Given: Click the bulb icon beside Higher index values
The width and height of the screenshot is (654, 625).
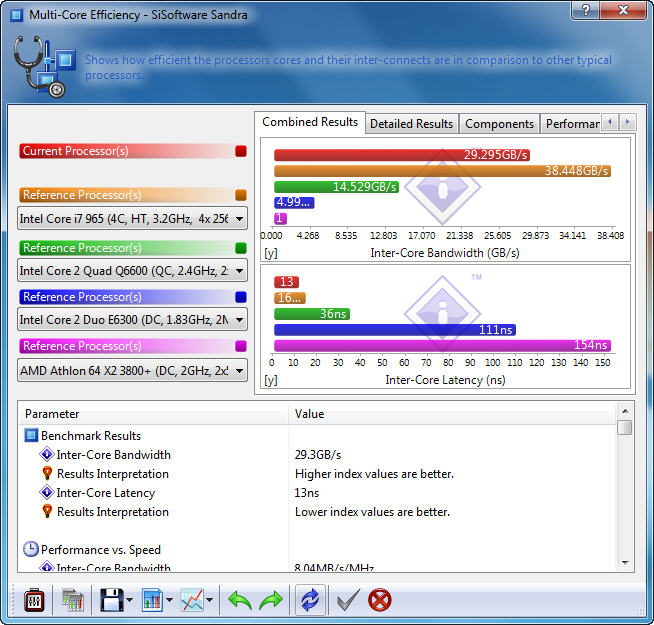Looking at the screenshot, I should click(47, 474).
